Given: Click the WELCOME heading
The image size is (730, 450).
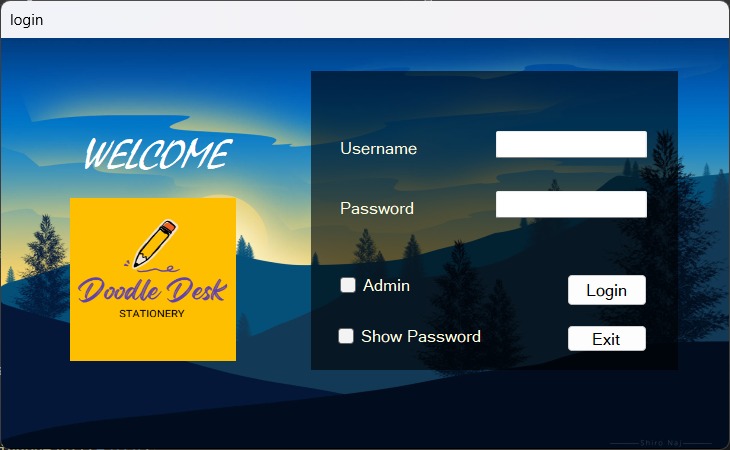Looking at the screenshot, I should [157, 155].
